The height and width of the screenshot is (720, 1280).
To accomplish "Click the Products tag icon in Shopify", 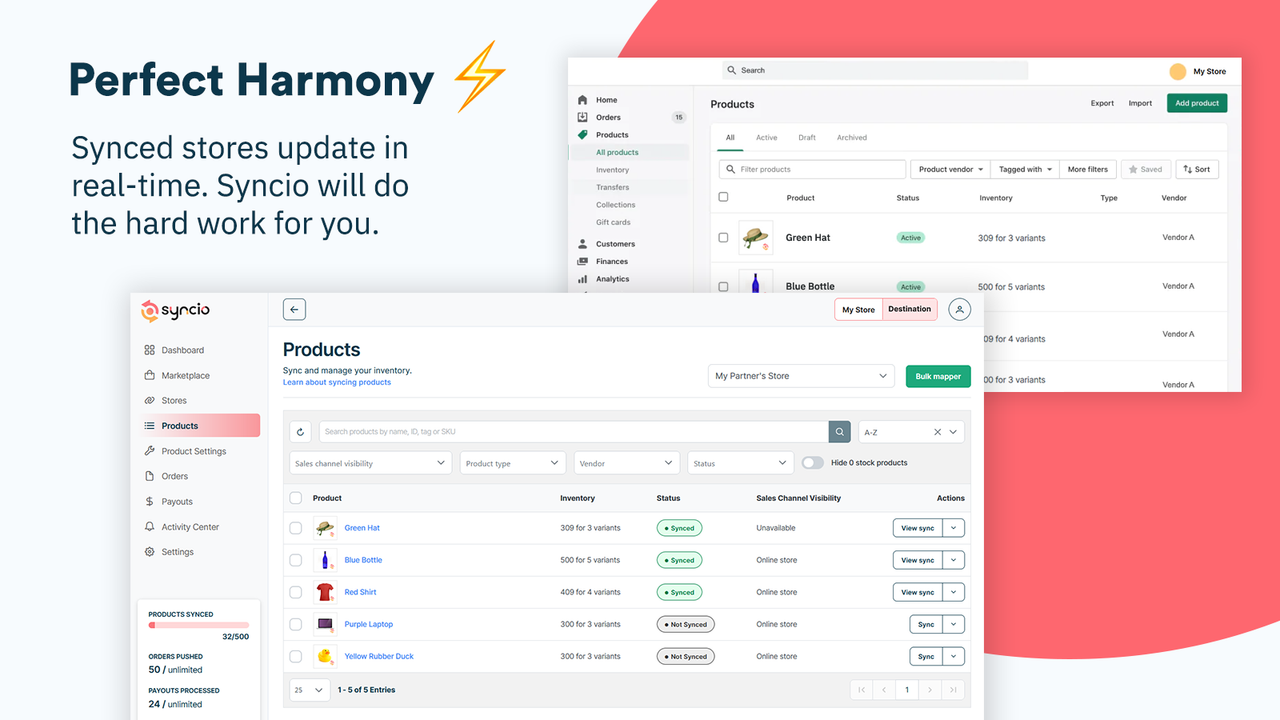I will tap(583, 135).
